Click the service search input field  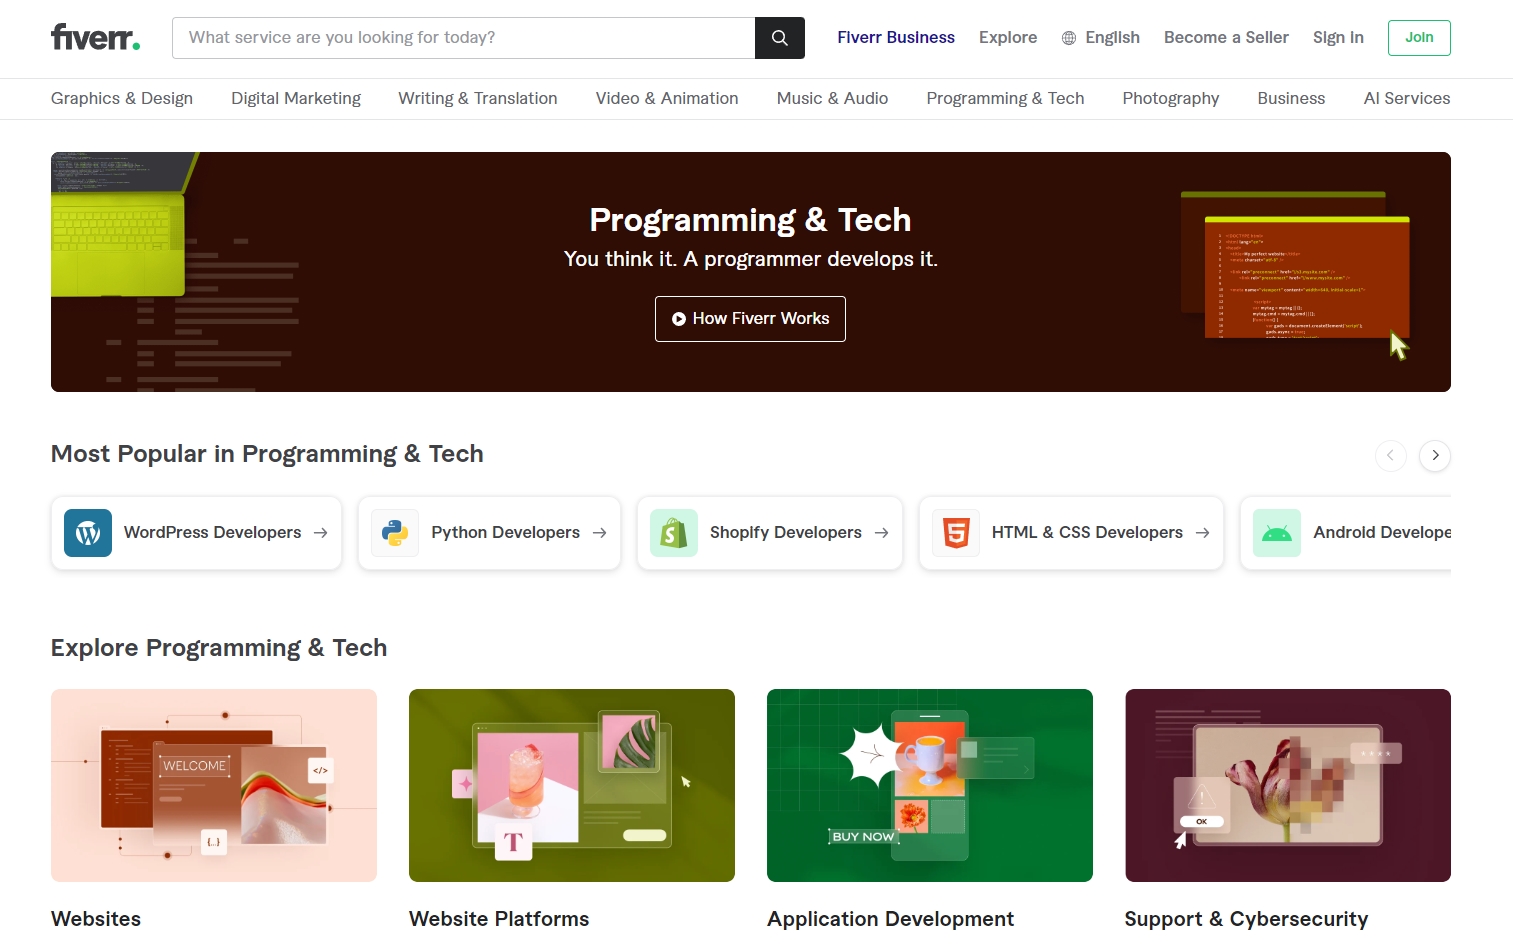point(464,38)
